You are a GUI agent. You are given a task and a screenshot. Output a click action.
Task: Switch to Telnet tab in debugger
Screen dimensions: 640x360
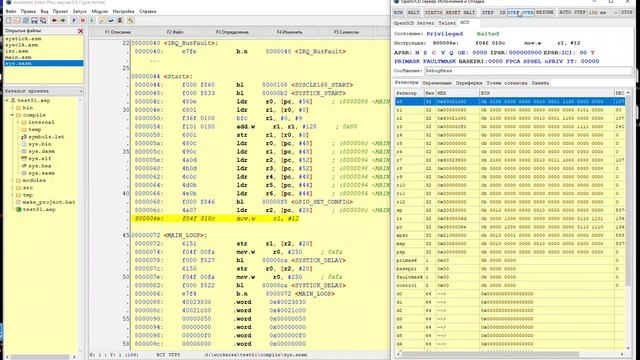(447, 23)
